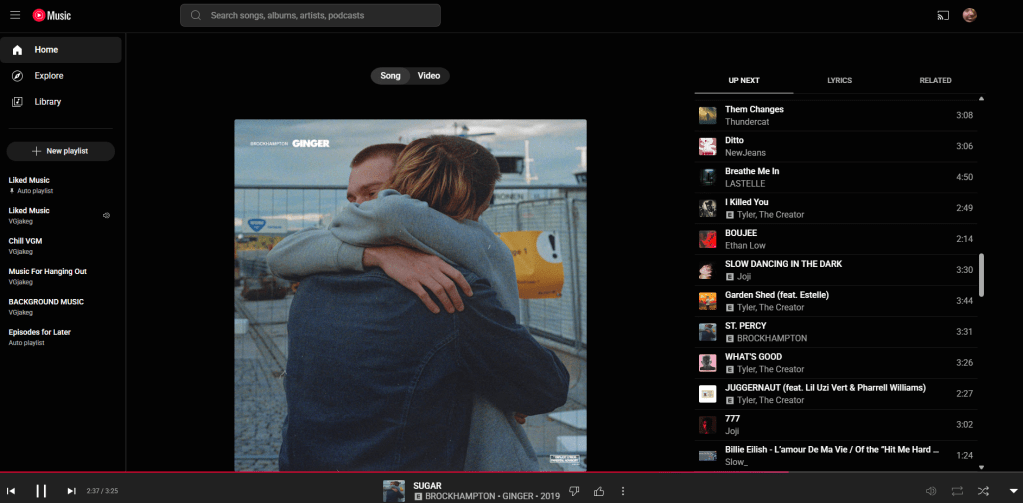Open the Chill VGM playlist
1023x503 pixels.
[x=26, y=241]
